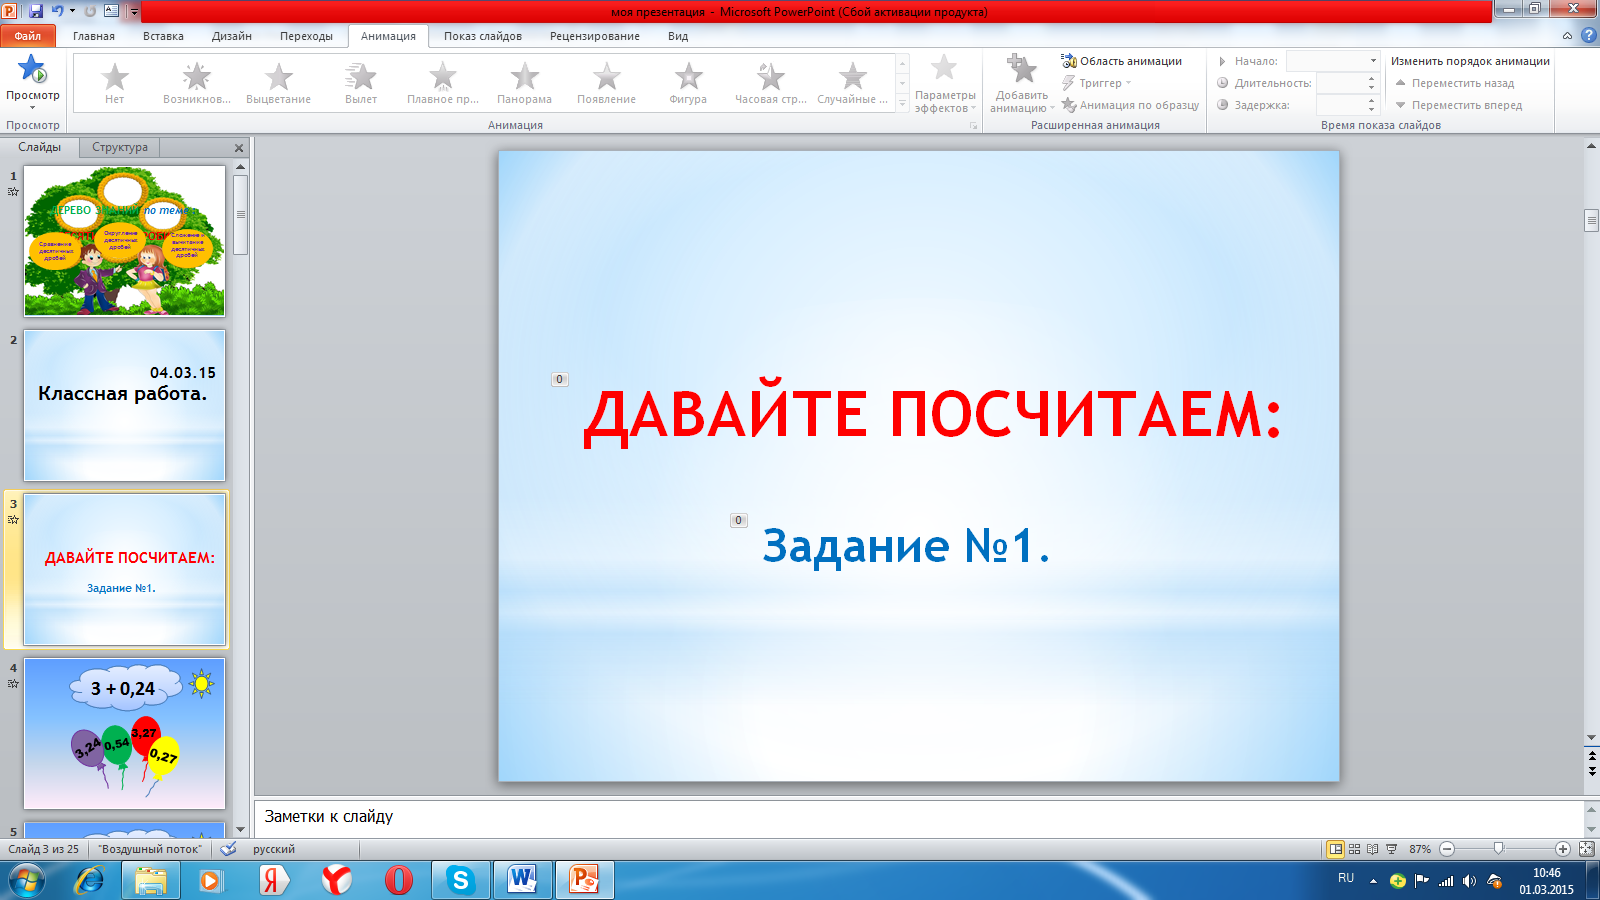The height and width of the screenshot is (900, 1600).
Task: Select slide 4 balloons thumbnail
Action: click(125, 733)
